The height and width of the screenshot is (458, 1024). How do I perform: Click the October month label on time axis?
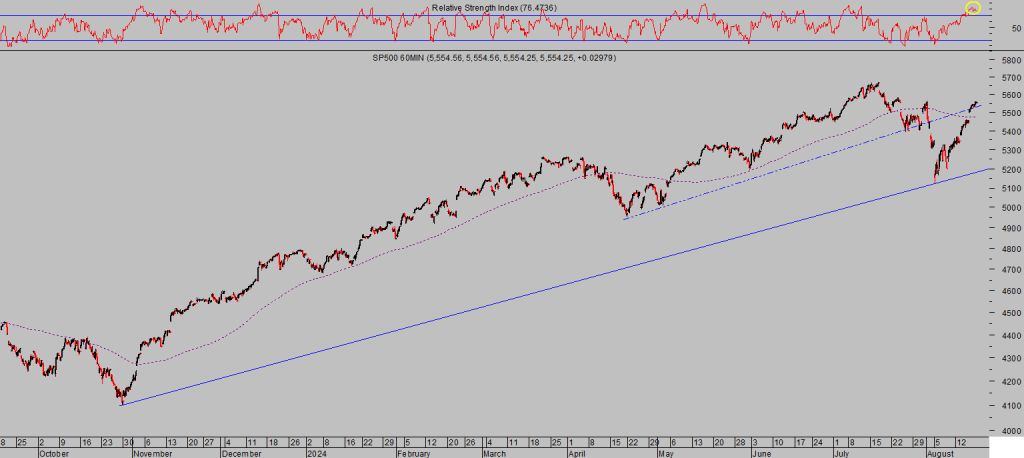pyautogui.click(x=52, y=452)
